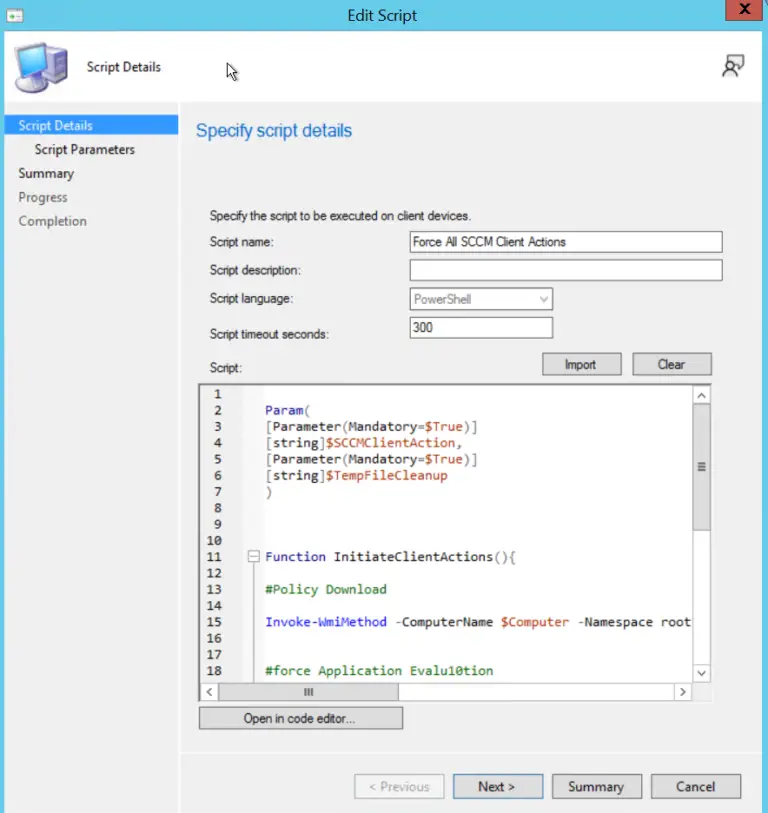Viewport: 768px width, 813px height.
Task: Close the Edit Script window
Action: [744, 12]
